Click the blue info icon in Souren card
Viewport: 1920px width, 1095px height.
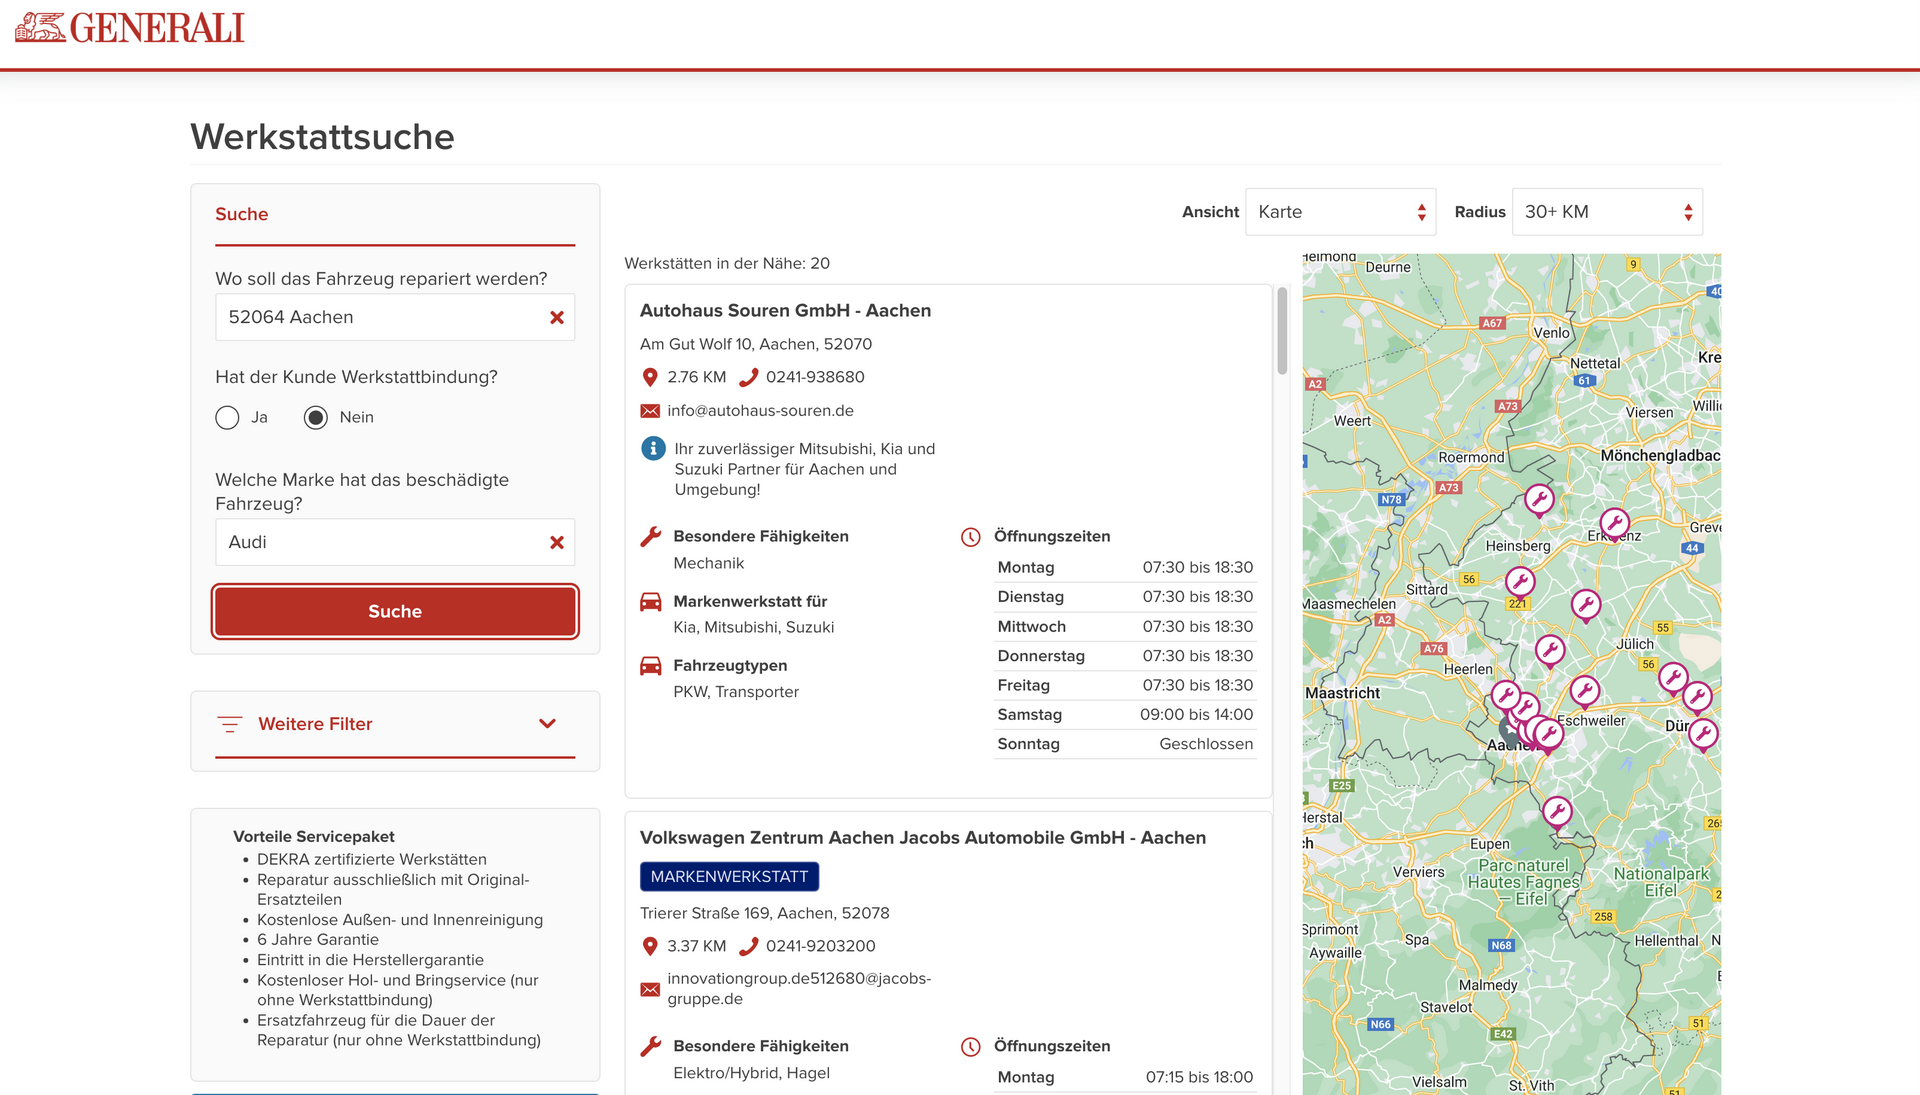point(653,448)
